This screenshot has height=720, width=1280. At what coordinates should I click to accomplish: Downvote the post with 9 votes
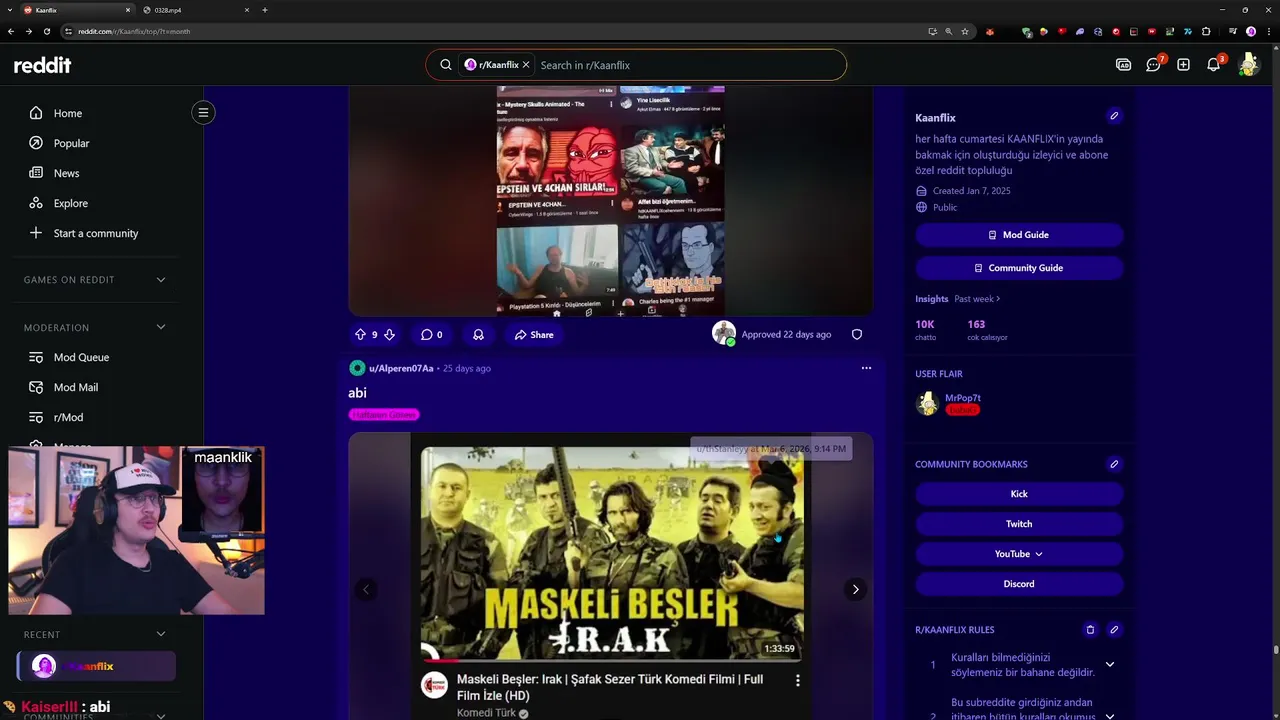pos(389,335)
